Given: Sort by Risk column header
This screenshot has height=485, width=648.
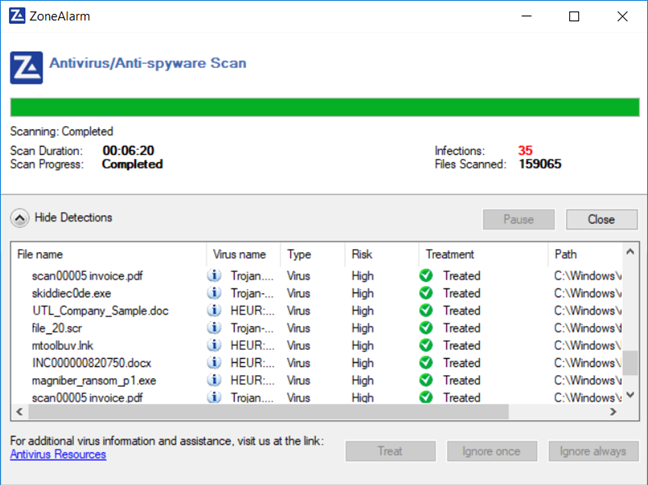Looking at the screenshot, I should (x=382, y=254).
